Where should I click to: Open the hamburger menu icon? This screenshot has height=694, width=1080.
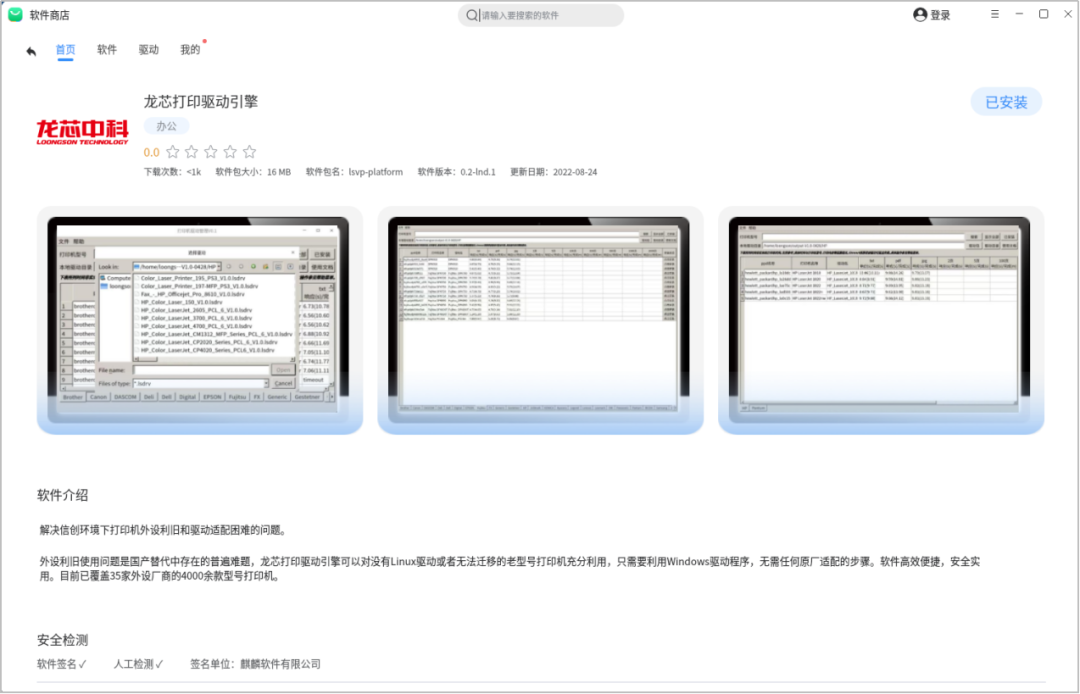(995, 14)
